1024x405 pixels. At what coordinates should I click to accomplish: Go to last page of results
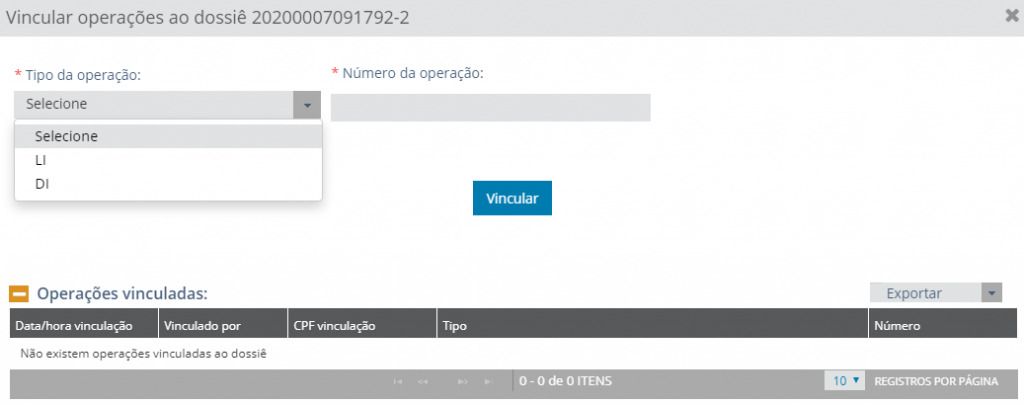point(487,381)
